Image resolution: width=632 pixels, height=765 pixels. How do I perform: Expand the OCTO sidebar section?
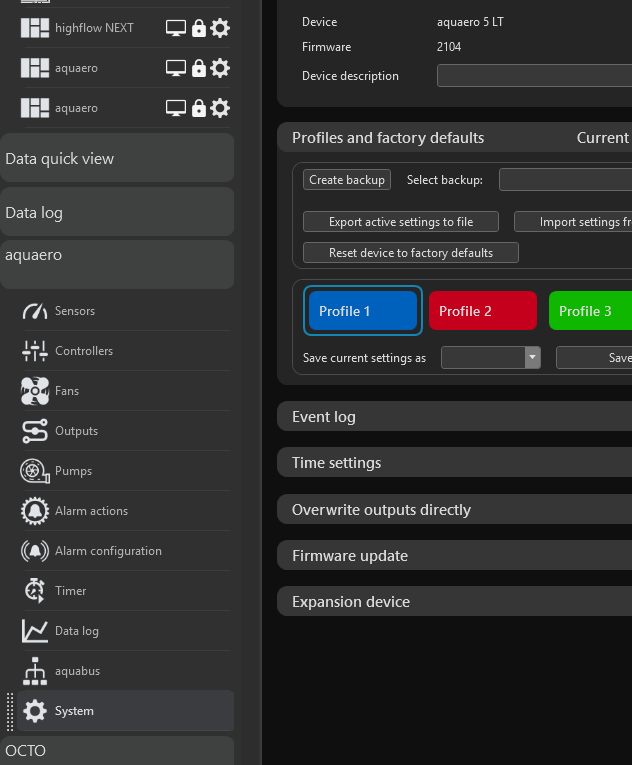[x=117, y=750]
